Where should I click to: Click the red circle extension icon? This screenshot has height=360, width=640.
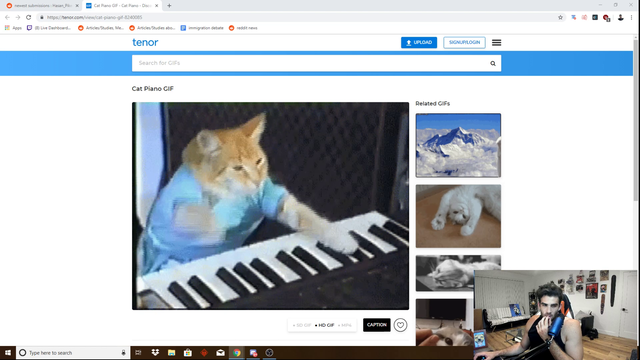[x=606, y=18]
